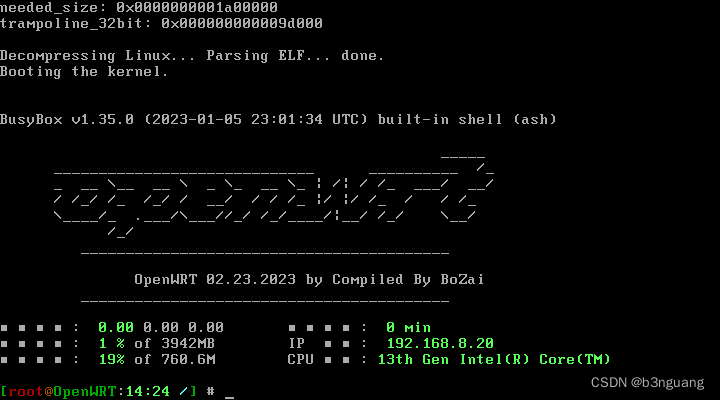Click the text '13th Gen Intel(R) Core(TM)'

(x=494, y=360)
